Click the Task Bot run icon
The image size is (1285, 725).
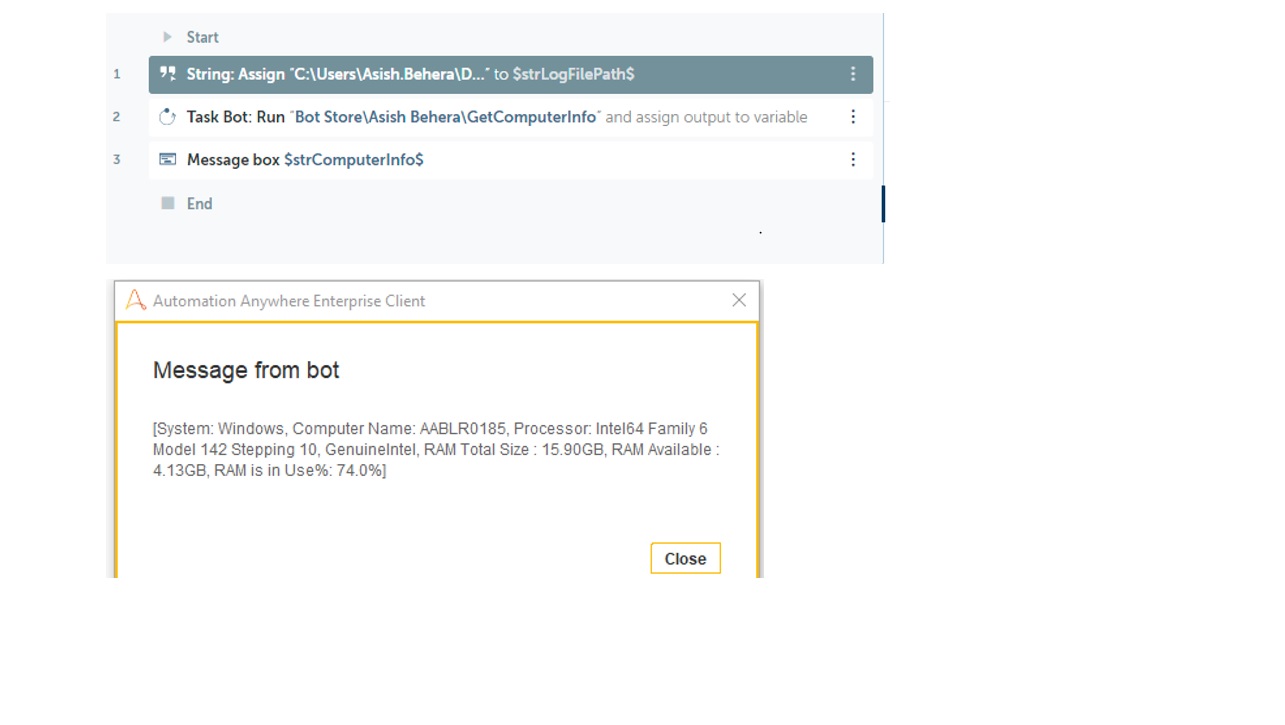(x=168, y=117)
